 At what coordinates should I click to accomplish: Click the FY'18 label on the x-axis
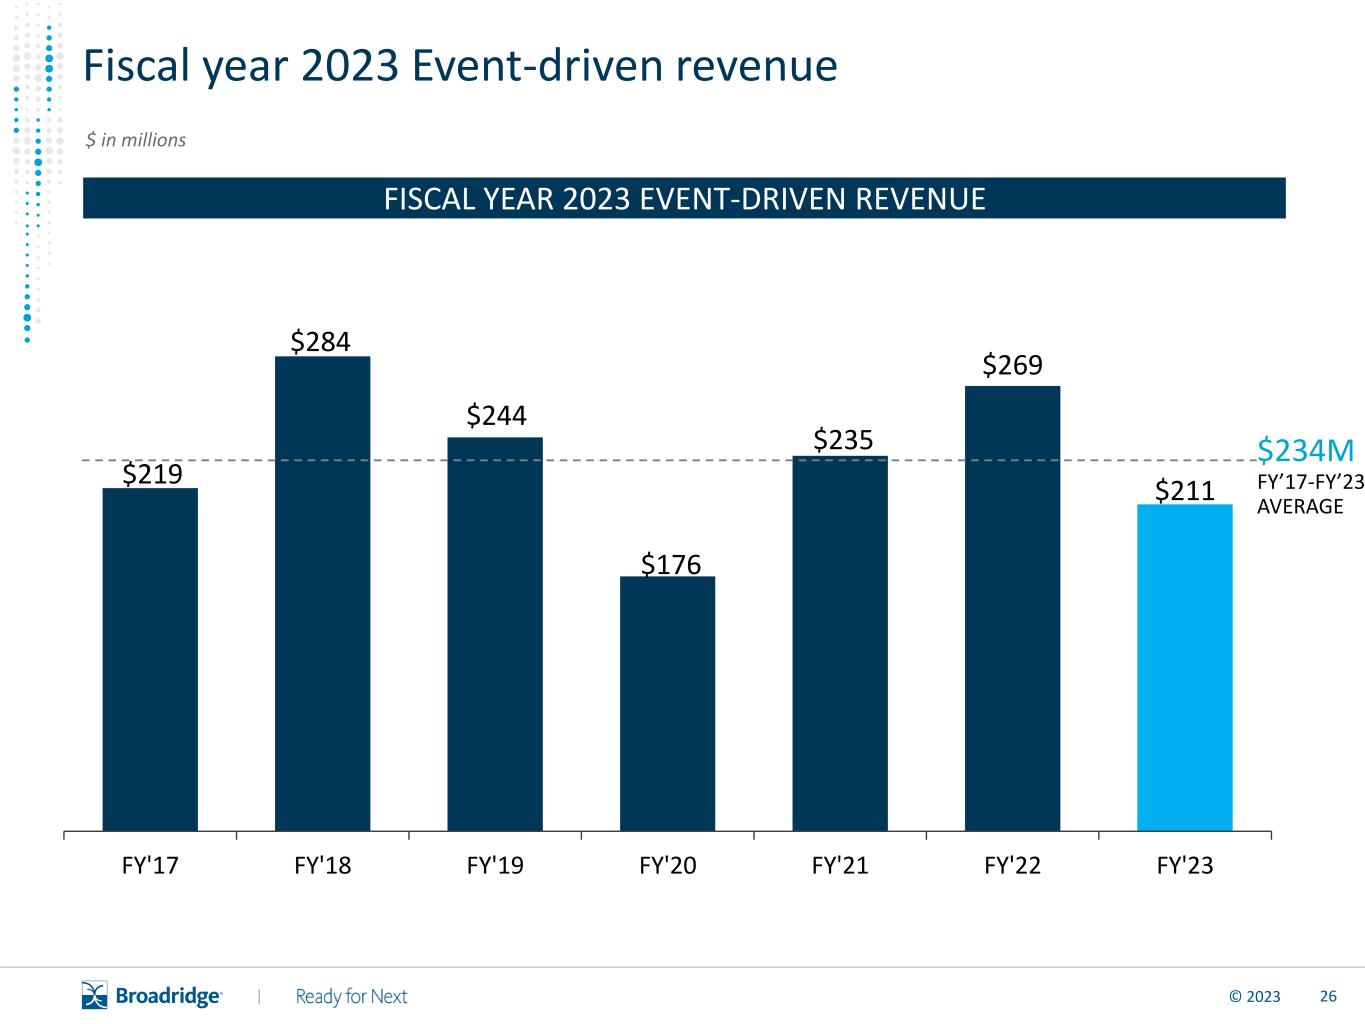point(323,865)
